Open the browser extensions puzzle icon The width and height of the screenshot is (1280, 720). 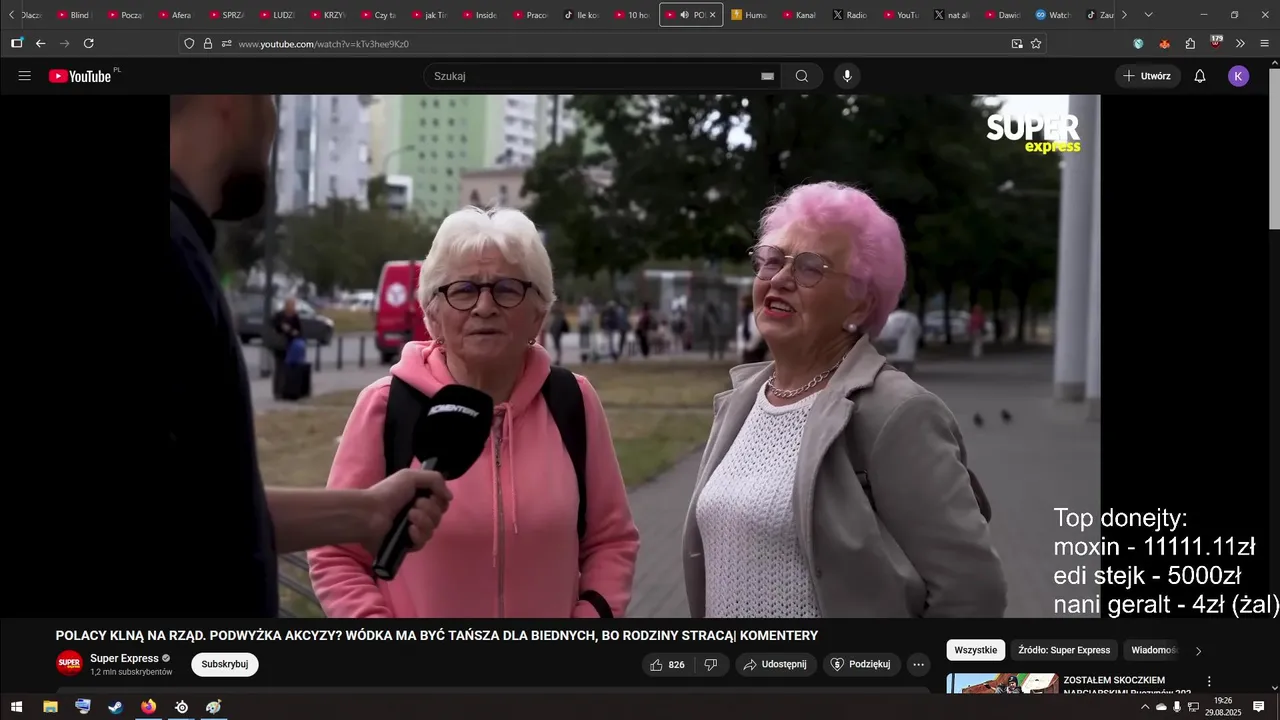pos(1190,43)
